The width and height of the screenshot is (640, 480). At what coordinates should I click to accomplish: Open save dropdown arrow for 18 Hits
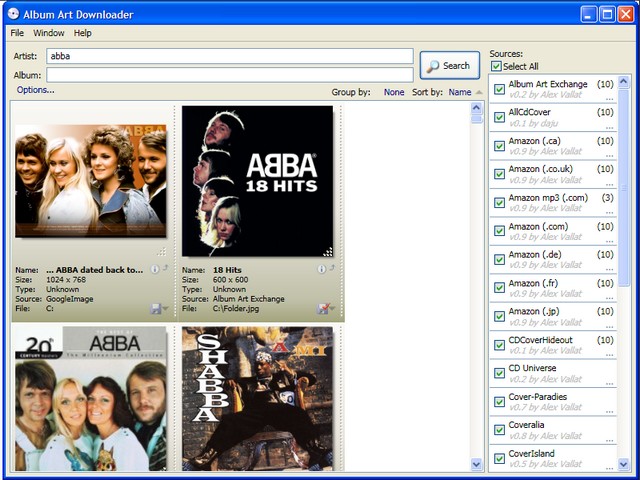332,309
